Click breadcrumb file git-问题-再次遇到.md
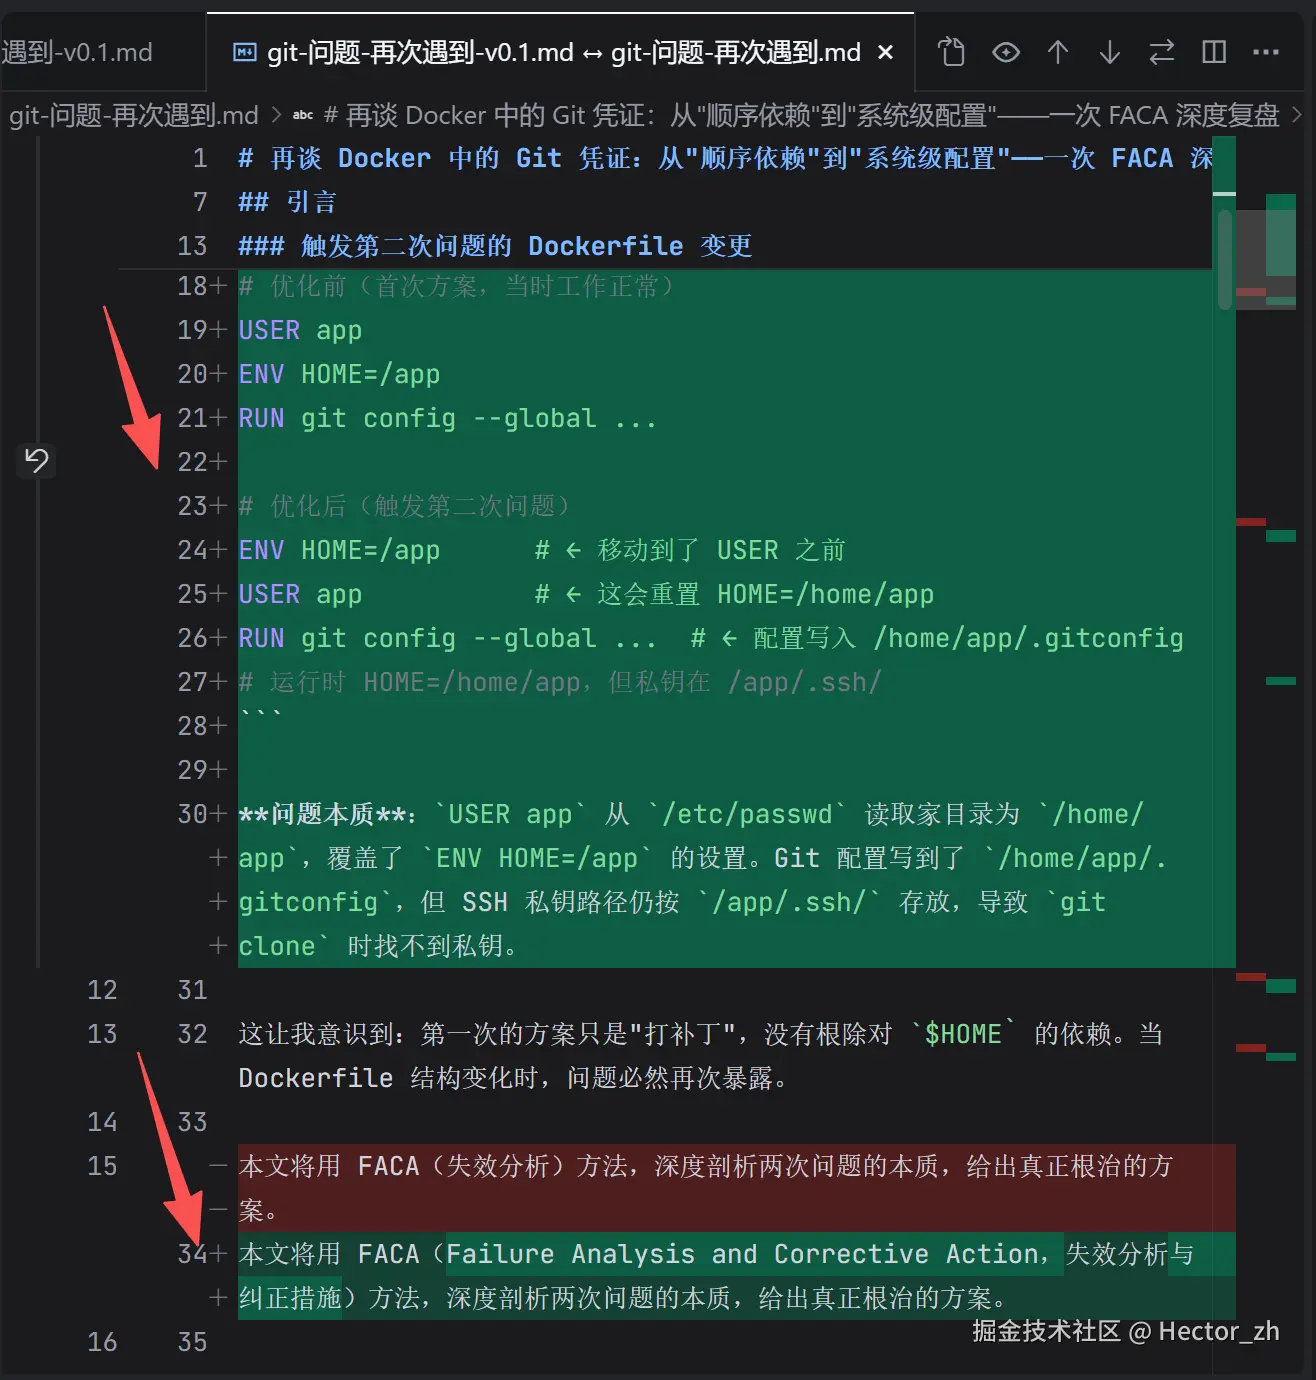 click(x=134, y=116)
